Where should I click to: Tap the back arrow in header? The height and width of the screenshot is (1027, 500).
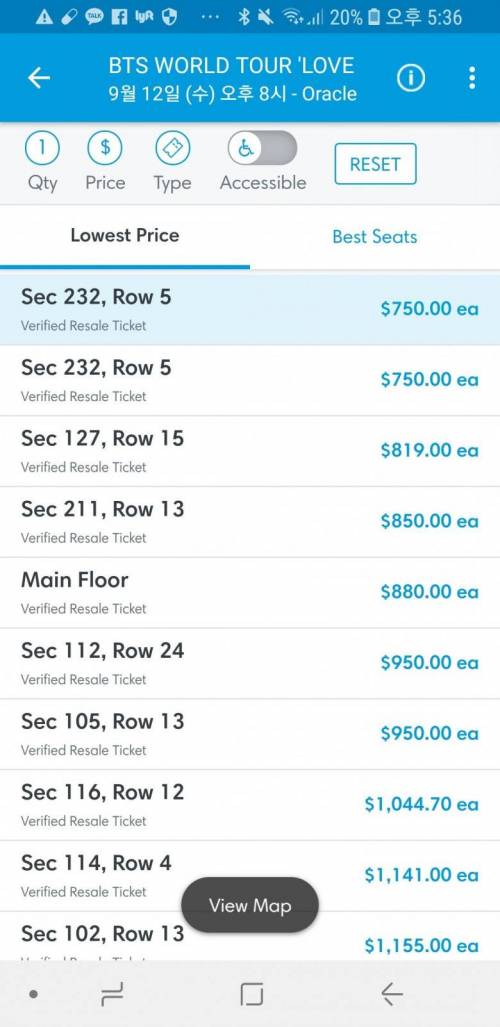39,78
